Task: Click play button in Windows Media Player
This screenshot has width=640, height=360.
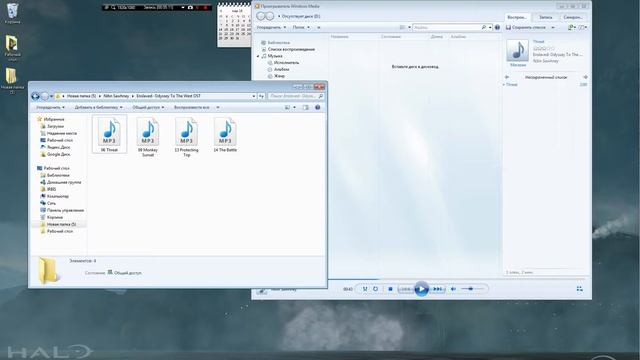Action: point(421,289)
